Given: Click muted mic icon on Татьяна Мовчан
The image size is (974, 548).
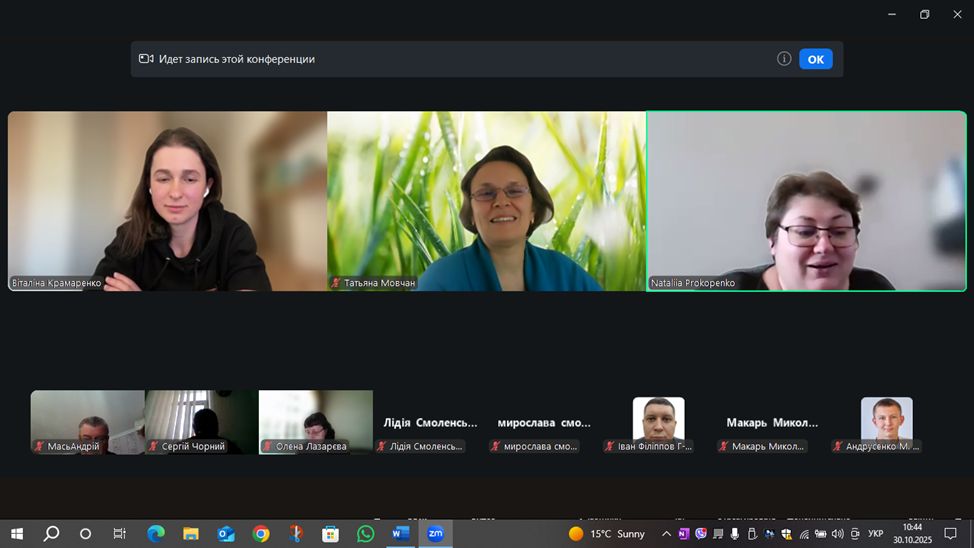Looking at the screenshot, I should point(336,283).
